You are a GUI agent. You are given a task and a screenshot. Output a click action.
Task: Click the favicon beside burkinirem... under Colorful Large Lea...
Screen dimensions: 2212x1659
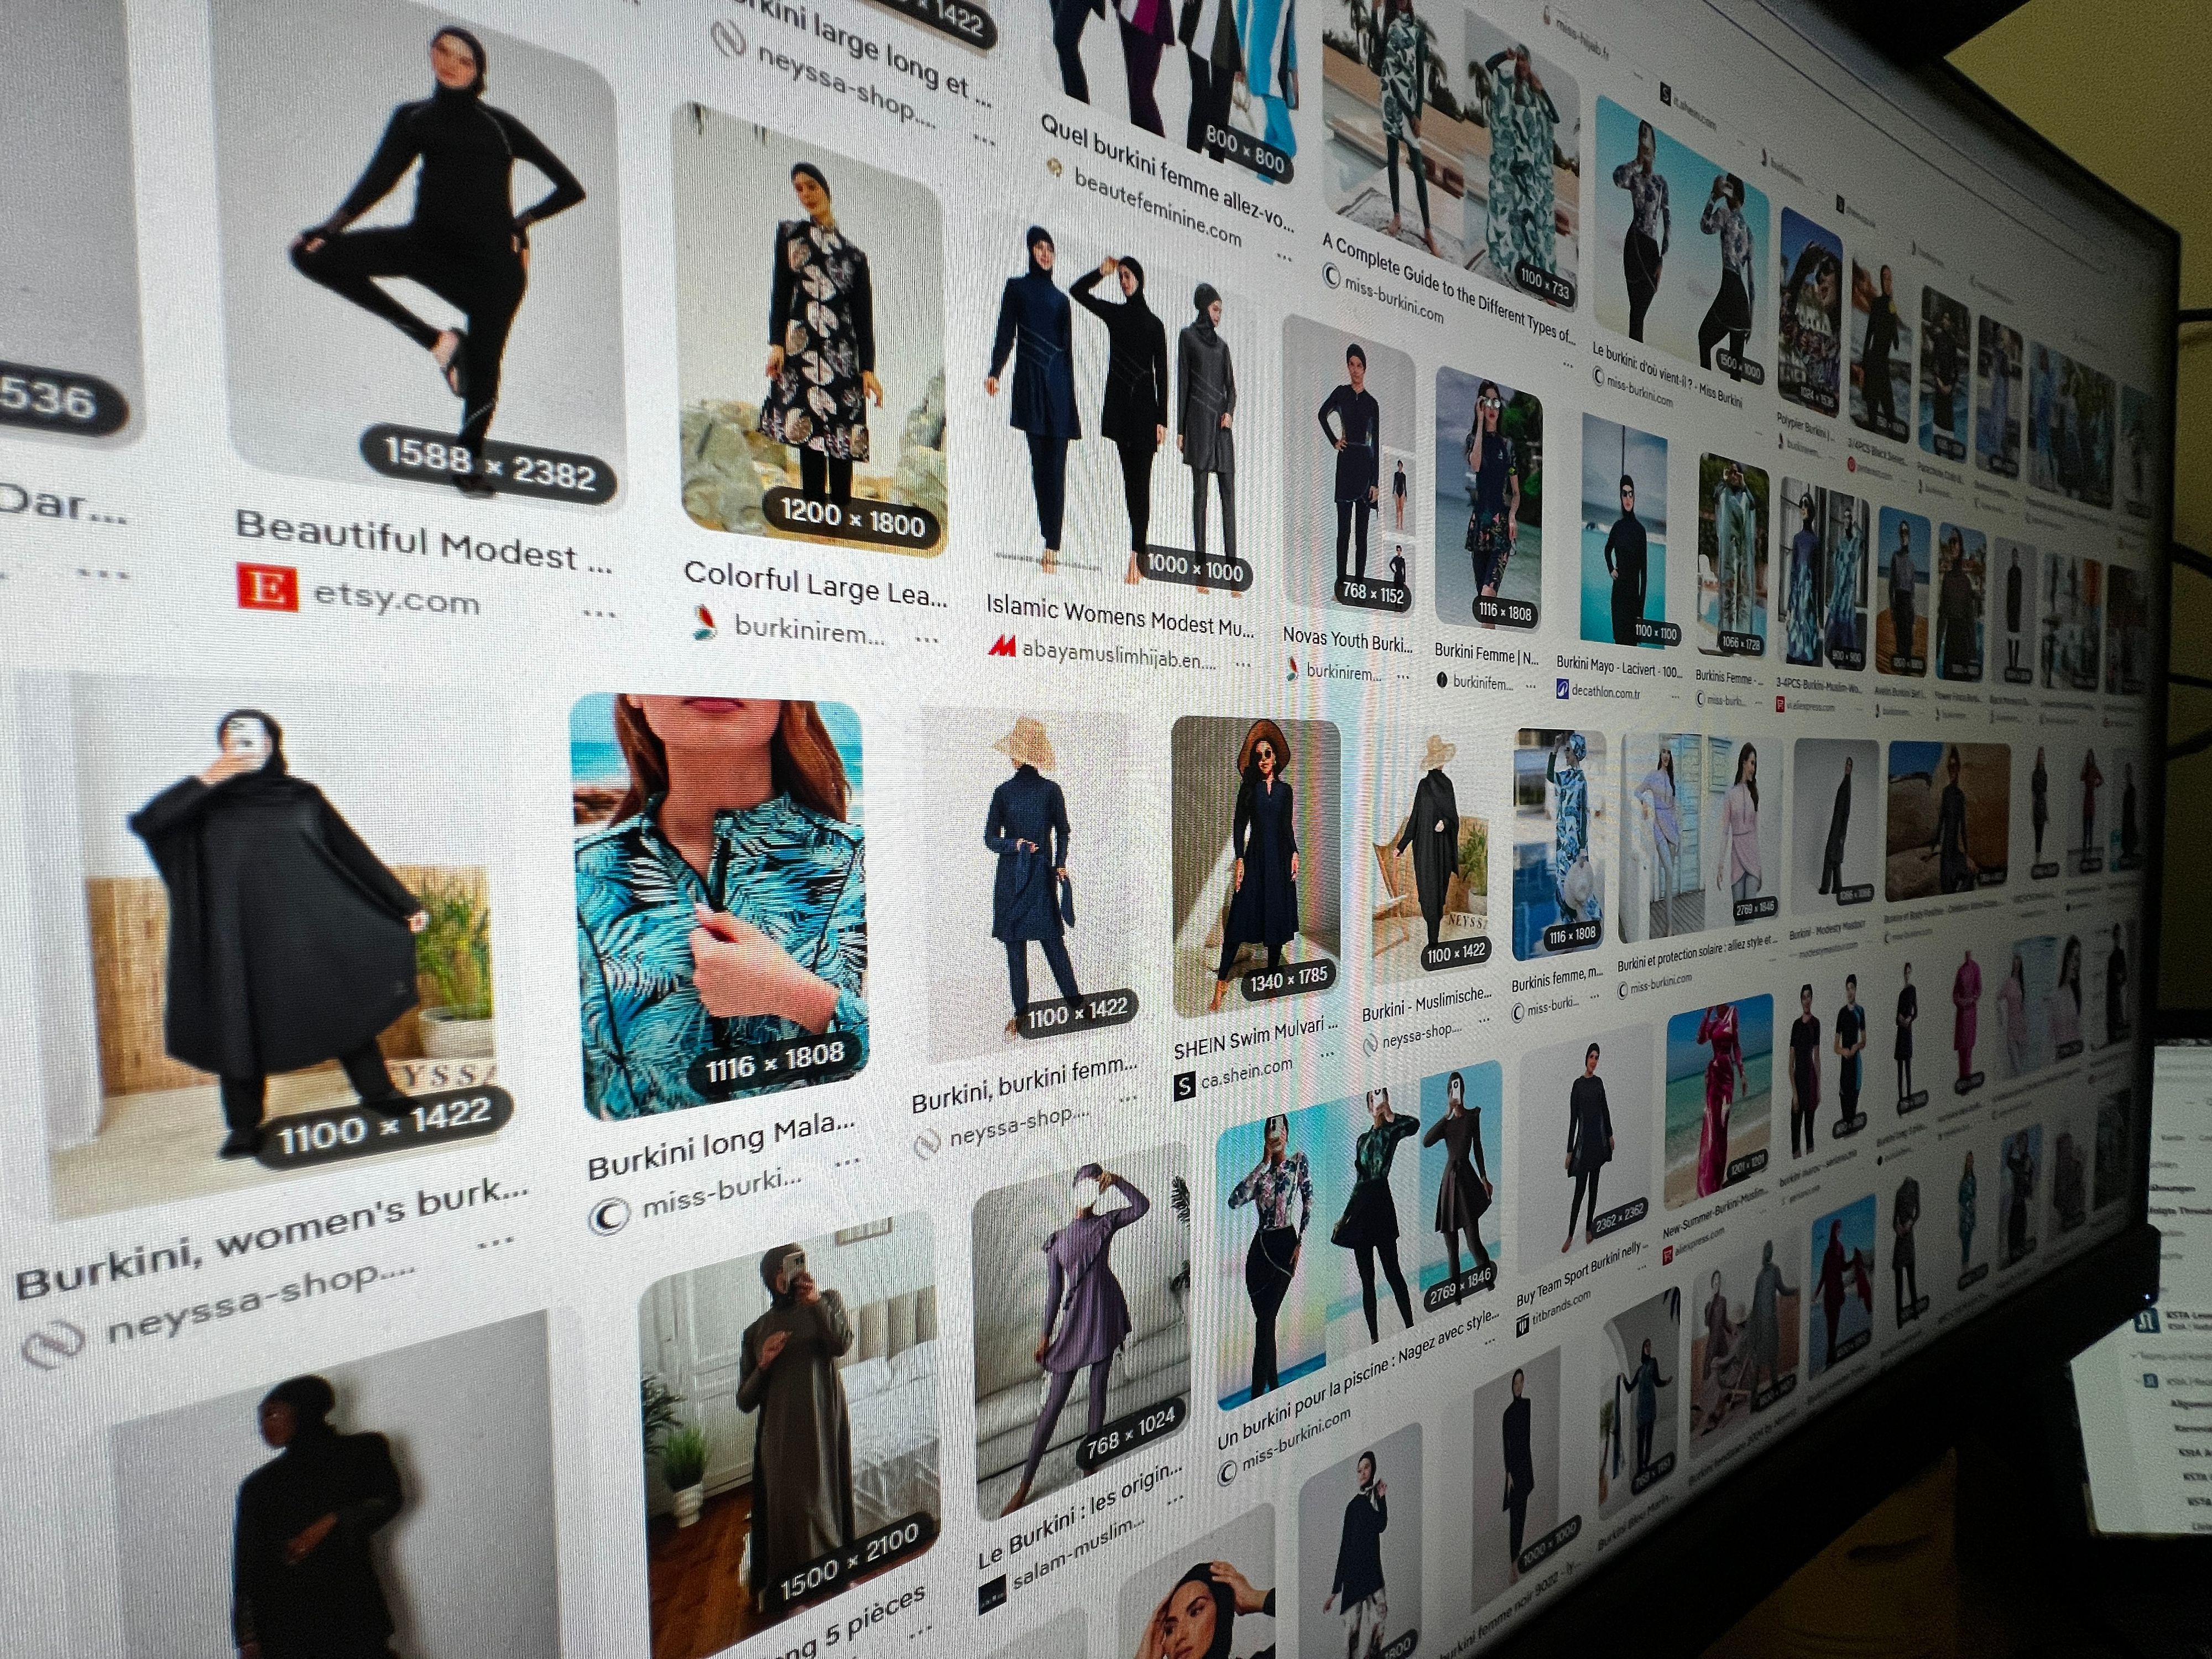pos(705,624)
